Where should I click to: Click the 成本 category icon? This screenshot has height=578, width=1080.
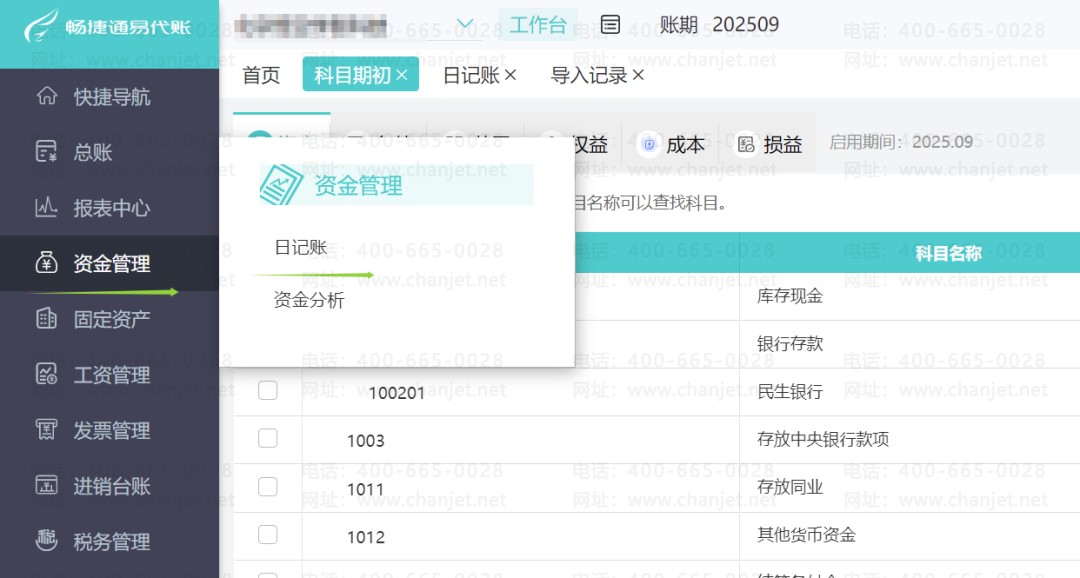coord(649,144)
